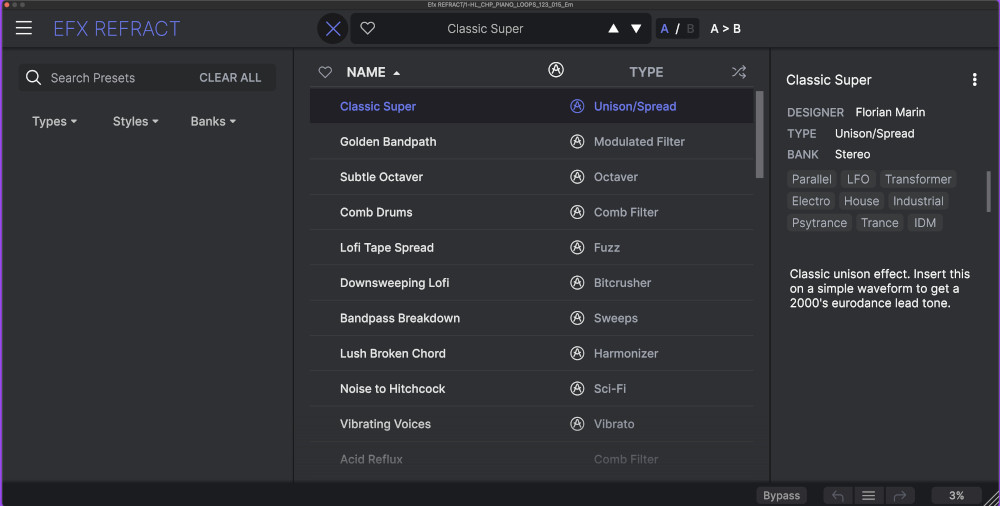Expand the Banks filter dropdown

pos(213,122)
